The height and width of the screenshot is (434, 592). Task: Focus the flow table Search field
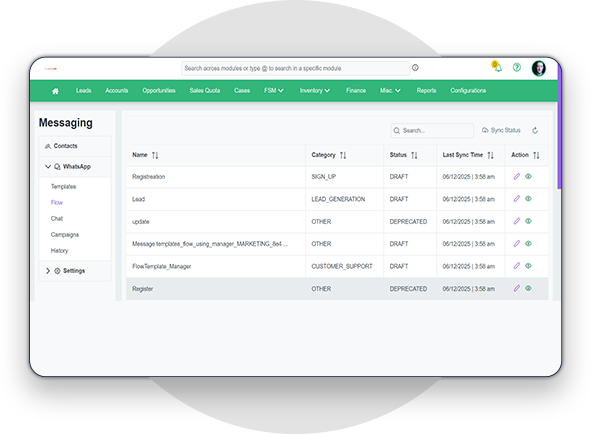click(x=432, y=131)
